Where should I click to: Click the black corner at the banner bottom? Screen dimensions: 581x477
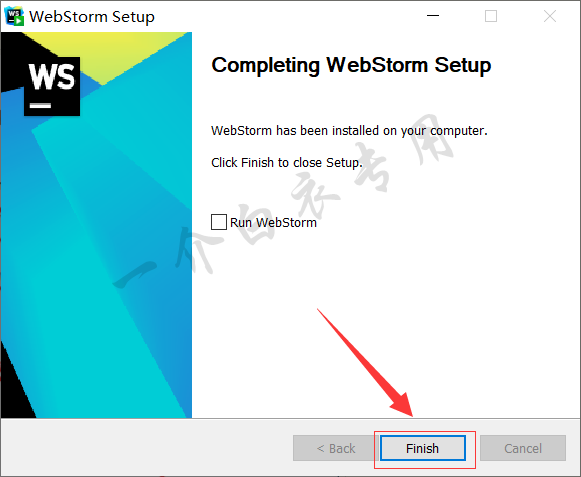tap(15, 389)
